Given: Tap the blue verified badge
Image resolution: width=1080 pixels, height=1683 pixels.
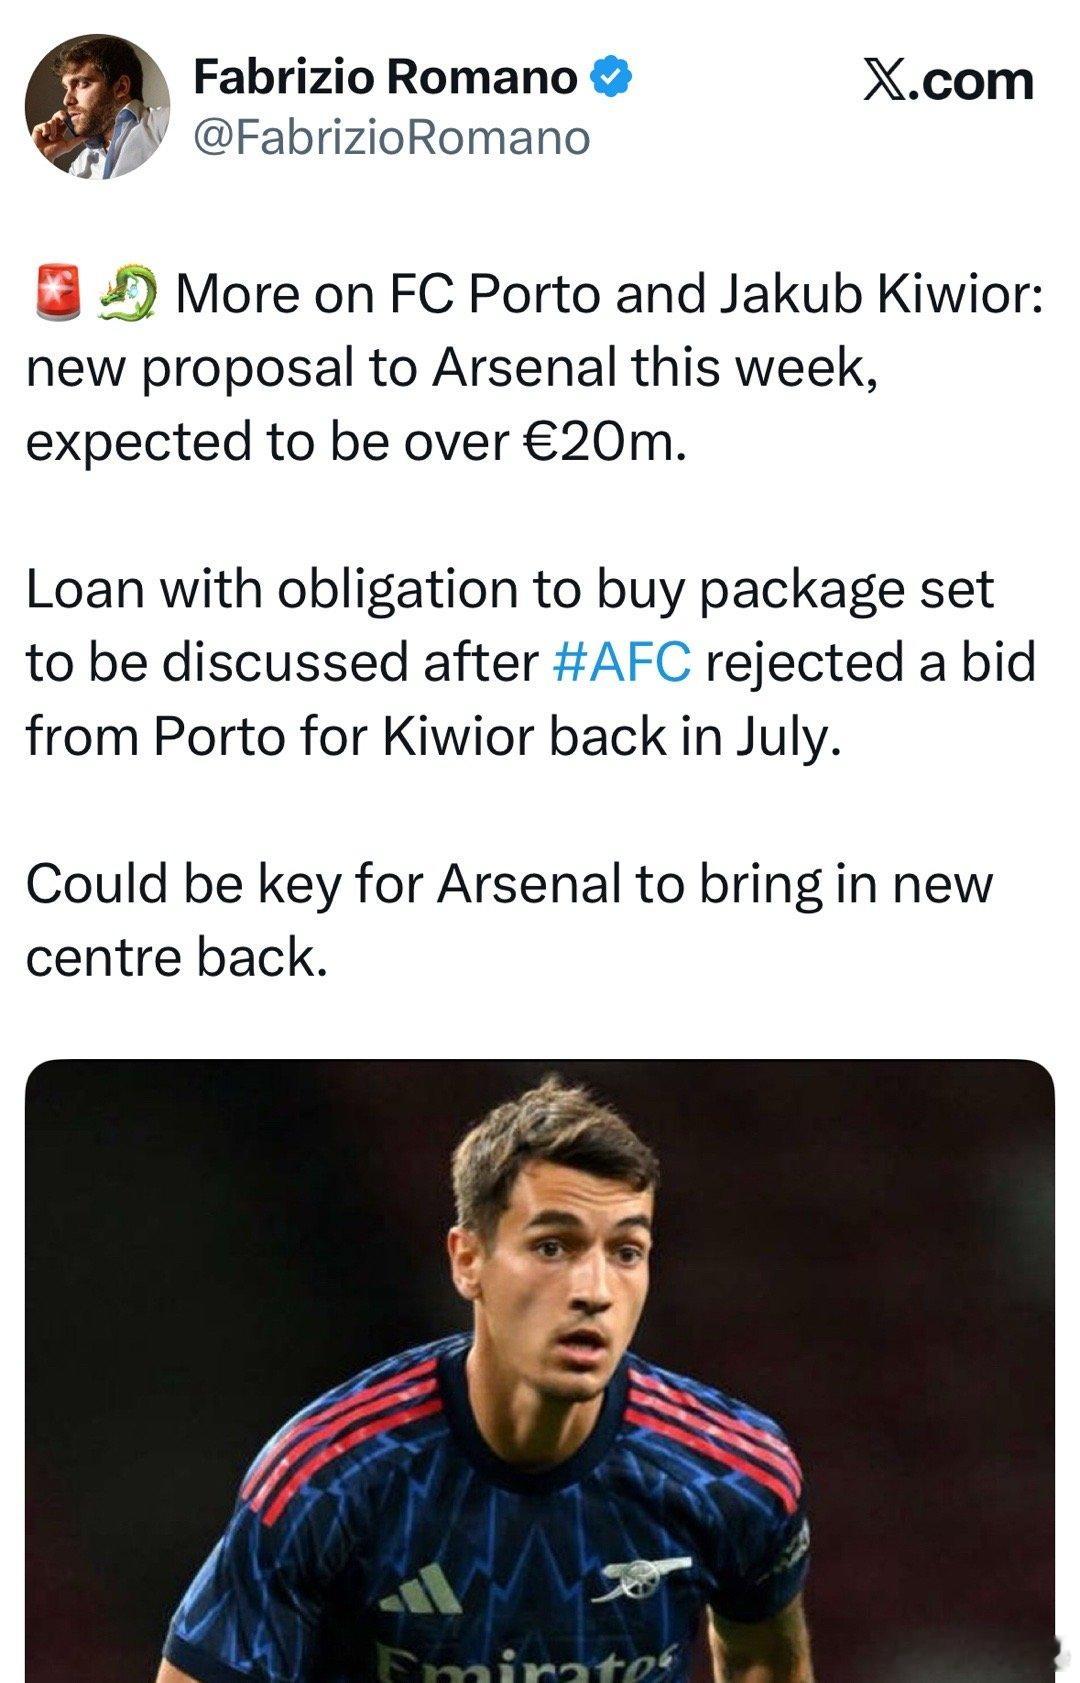Looking at the screenshot, I should pyautogui.click(x=611, y=78).
